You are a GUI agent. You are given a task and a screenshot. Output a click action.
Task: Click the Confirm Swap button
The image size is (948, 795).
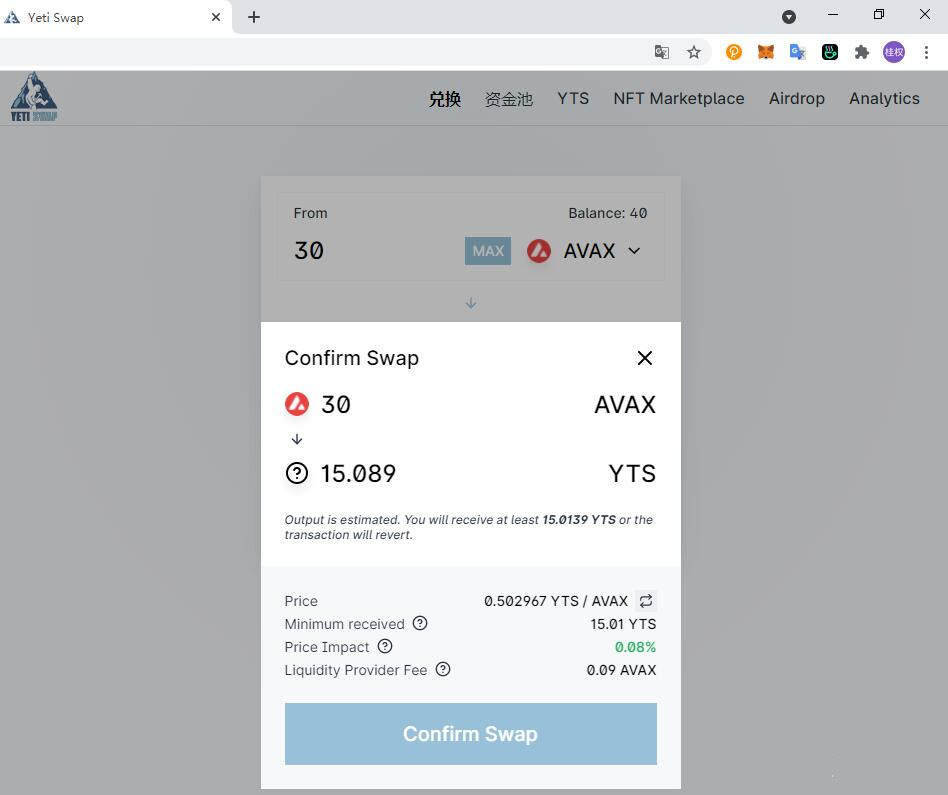point(471,734)
